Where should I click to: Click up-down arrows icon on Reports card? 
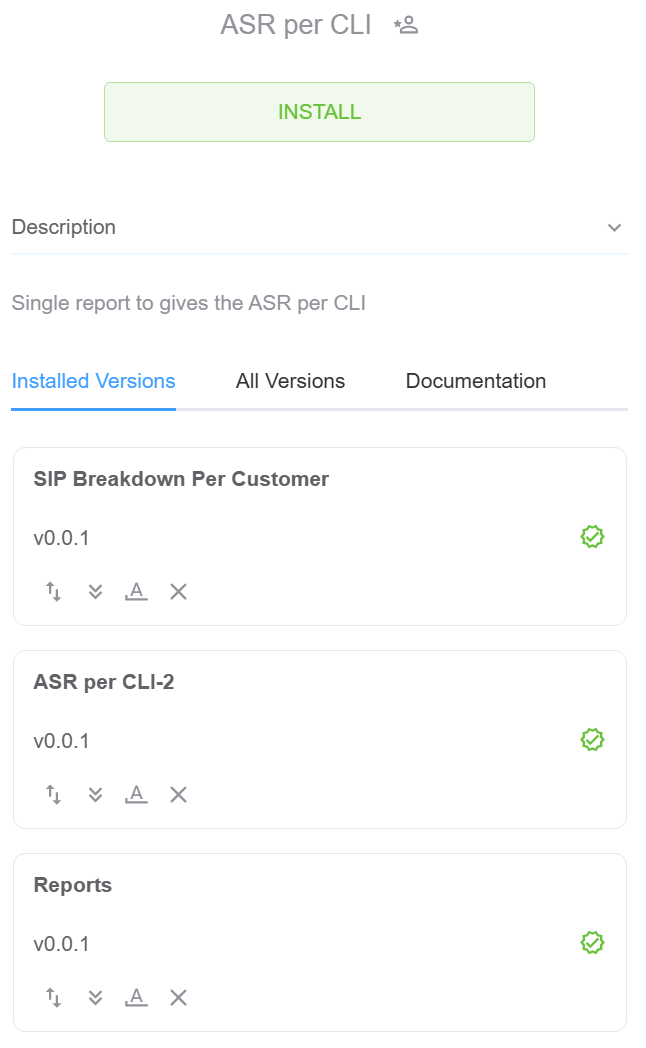coord(54,998)
